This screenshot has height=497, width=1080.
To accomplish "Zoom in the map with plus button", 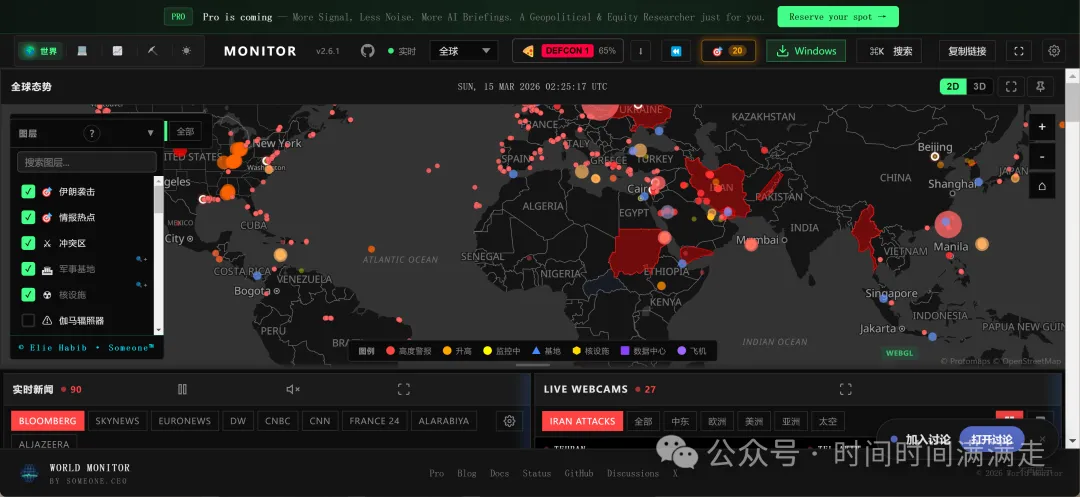I will [1042, 127].
